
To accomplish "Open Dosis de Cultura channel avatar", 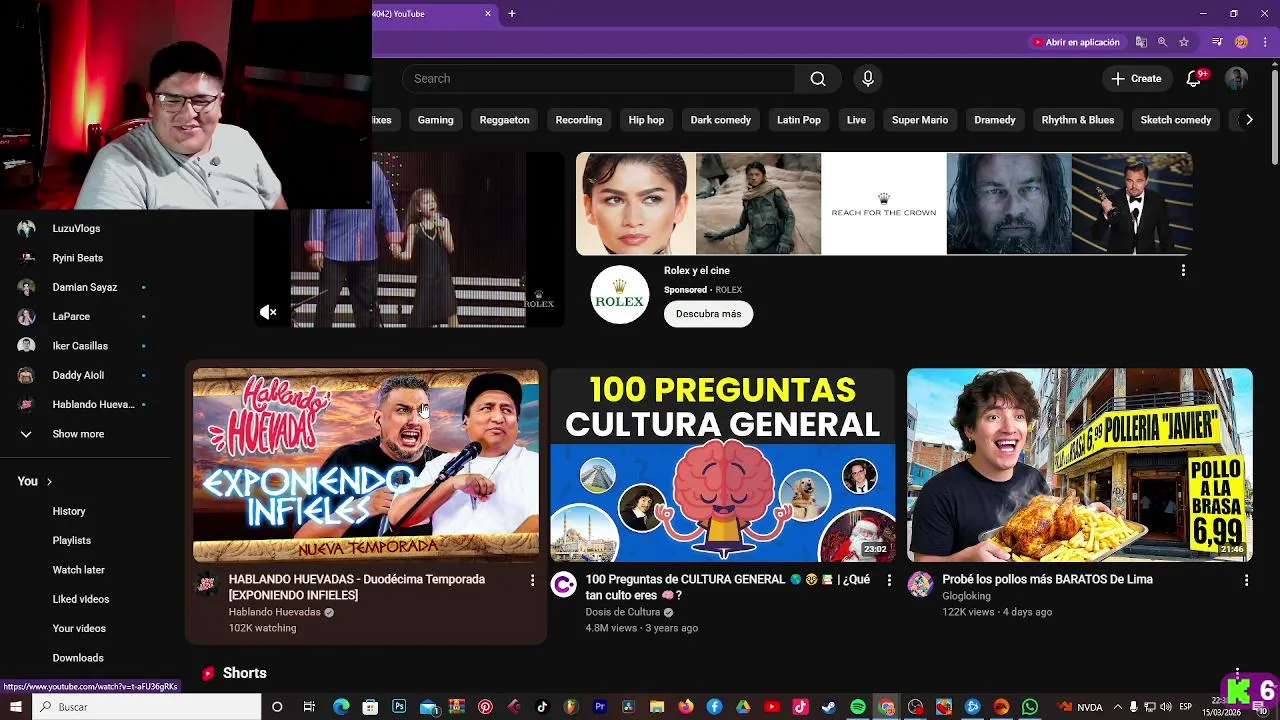I will [564, 585].
